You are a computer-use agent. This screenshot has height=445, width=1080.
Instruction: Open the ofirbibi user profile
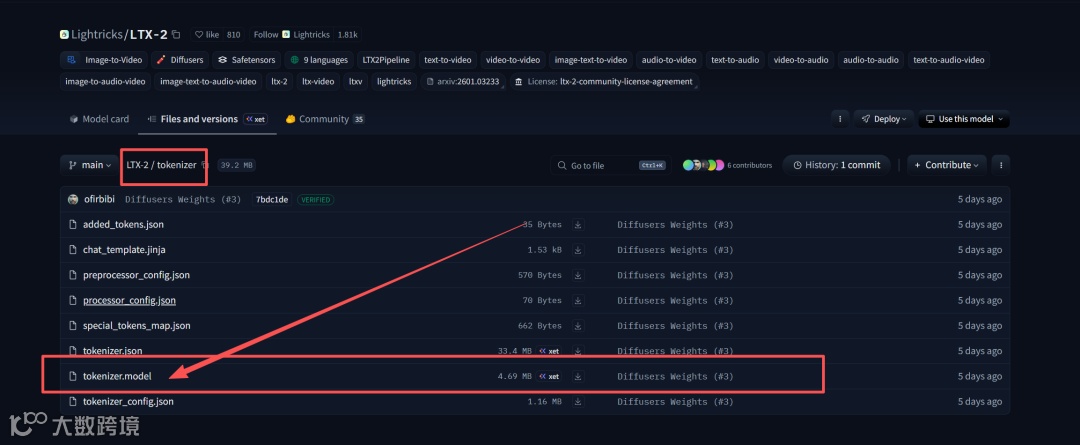(x=99, y=200)
